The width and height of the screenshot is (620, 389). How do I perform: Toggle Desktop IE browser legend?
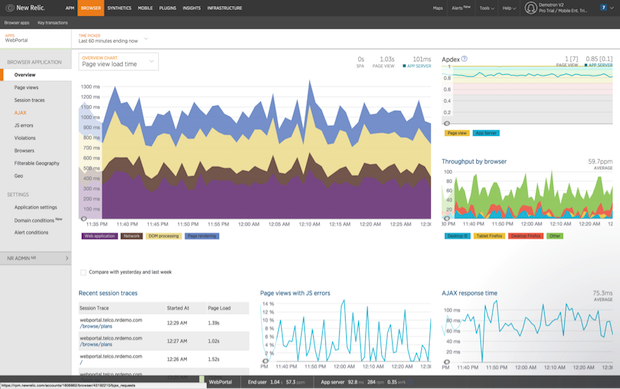tap(457, 236)
